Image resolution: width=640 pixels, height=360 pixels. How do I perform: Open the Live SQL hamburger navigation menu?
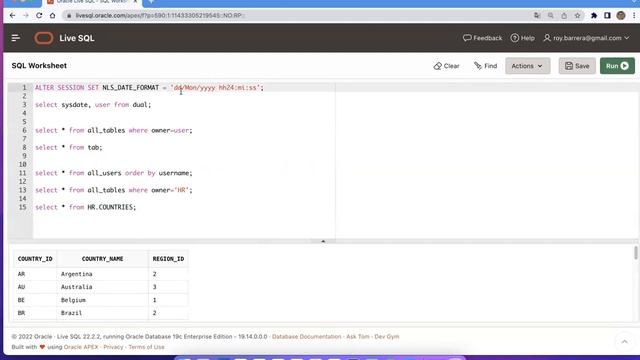[16, 38]
